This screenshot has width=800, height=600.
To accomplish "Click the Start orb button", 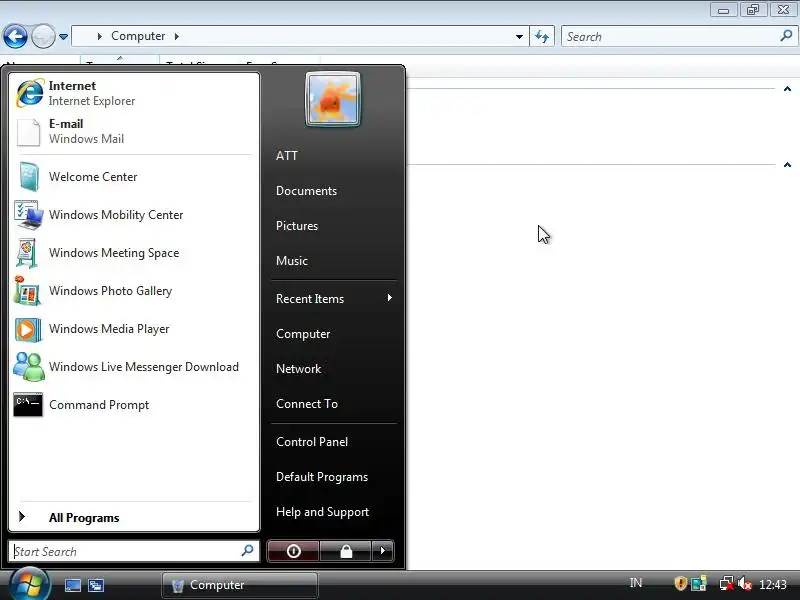I will [x=29, y=585].
